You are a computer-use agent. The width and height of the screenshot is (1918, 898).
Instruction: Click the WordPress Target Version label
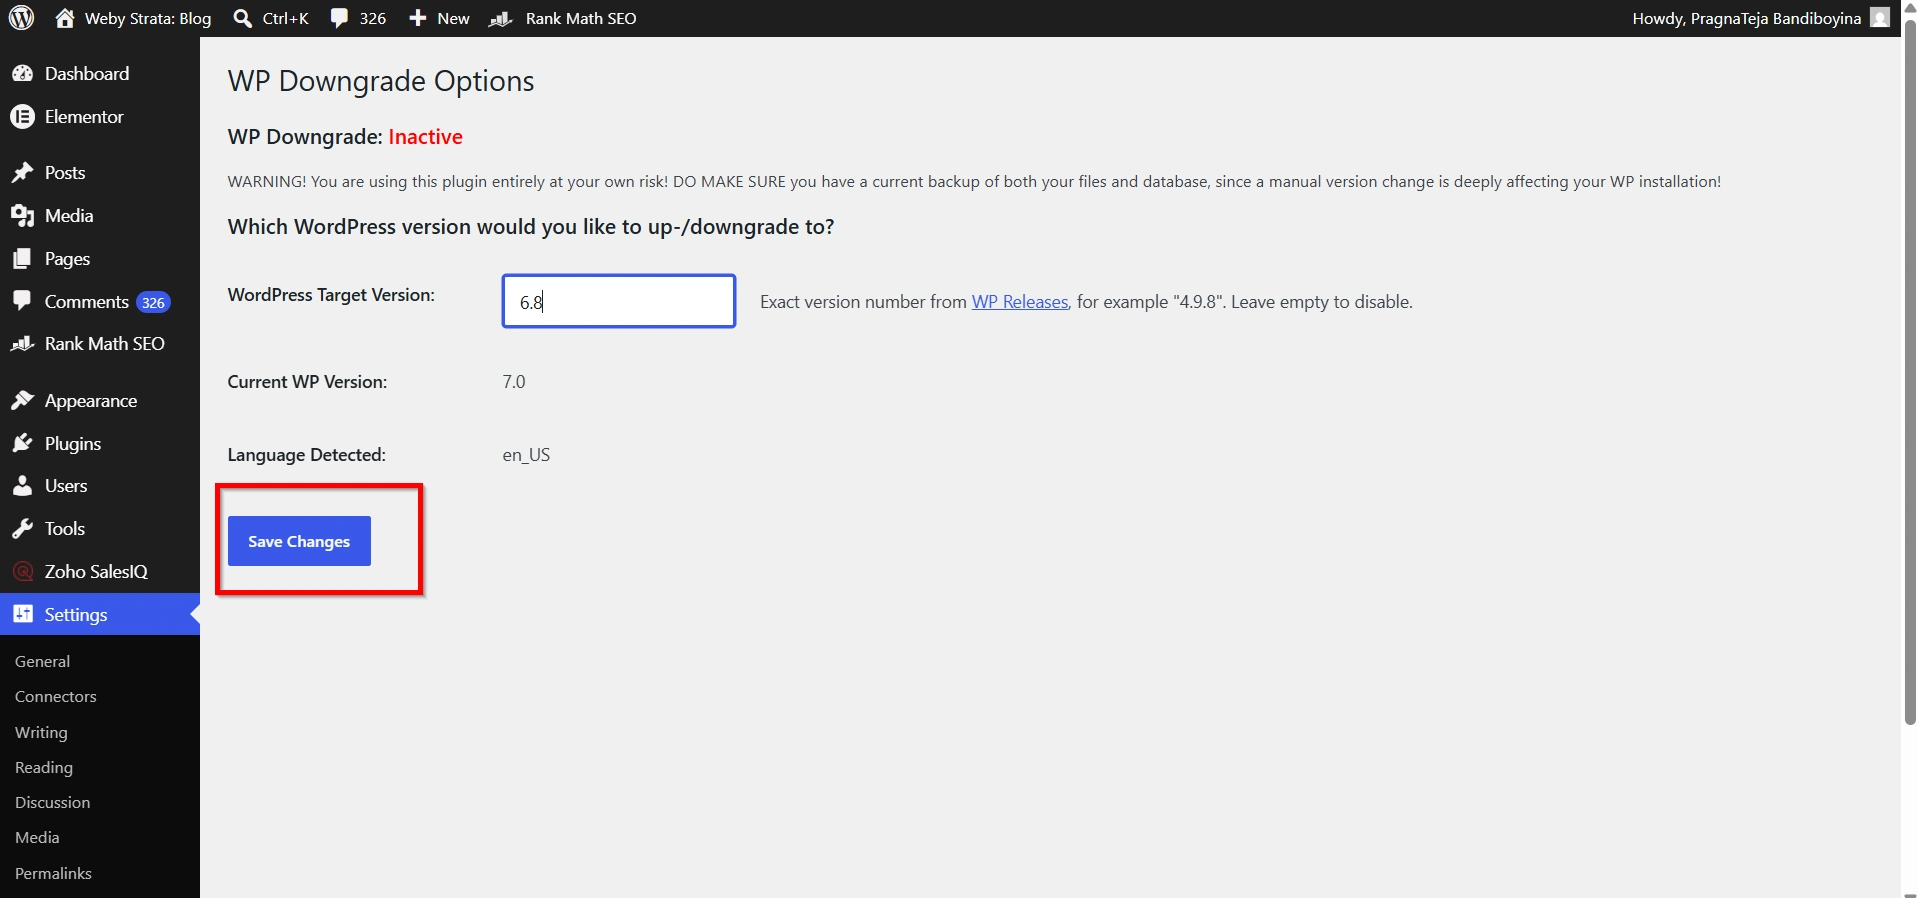[x=331, y=295]
